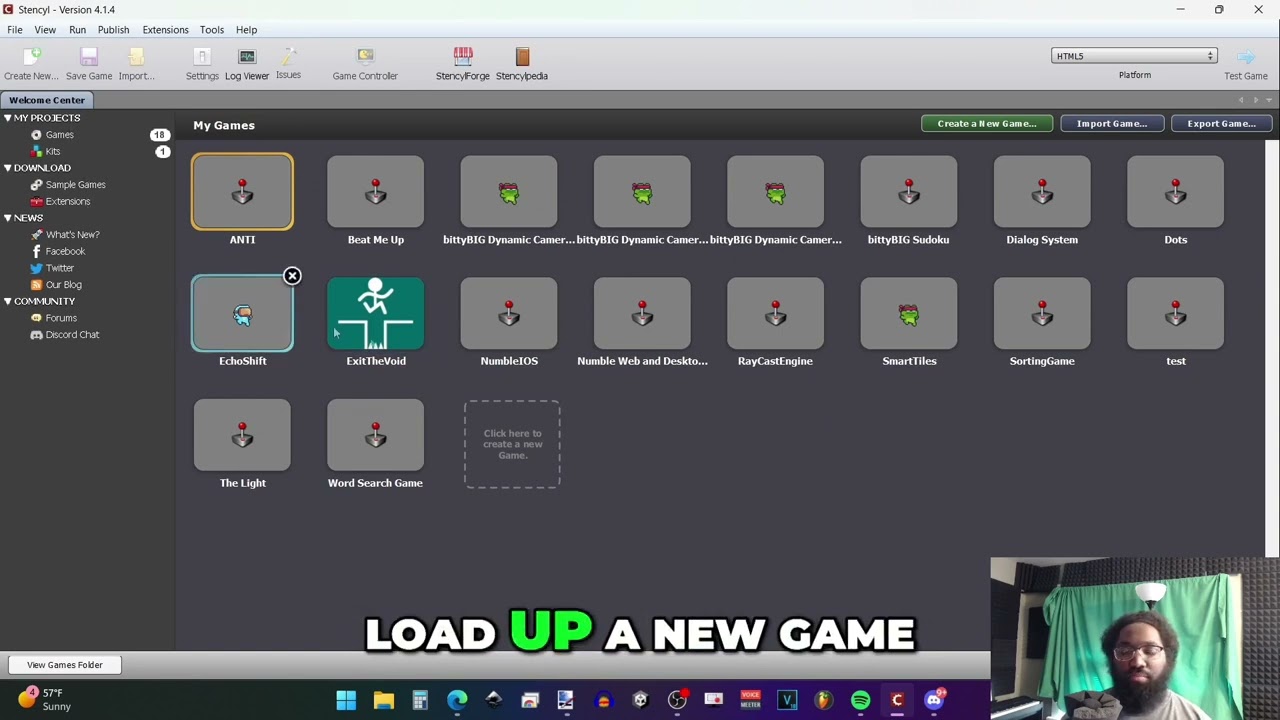Open the Discord Chat link
Image resolution: width=1280 pixels, height=720 pixels.
click(72, 335)
